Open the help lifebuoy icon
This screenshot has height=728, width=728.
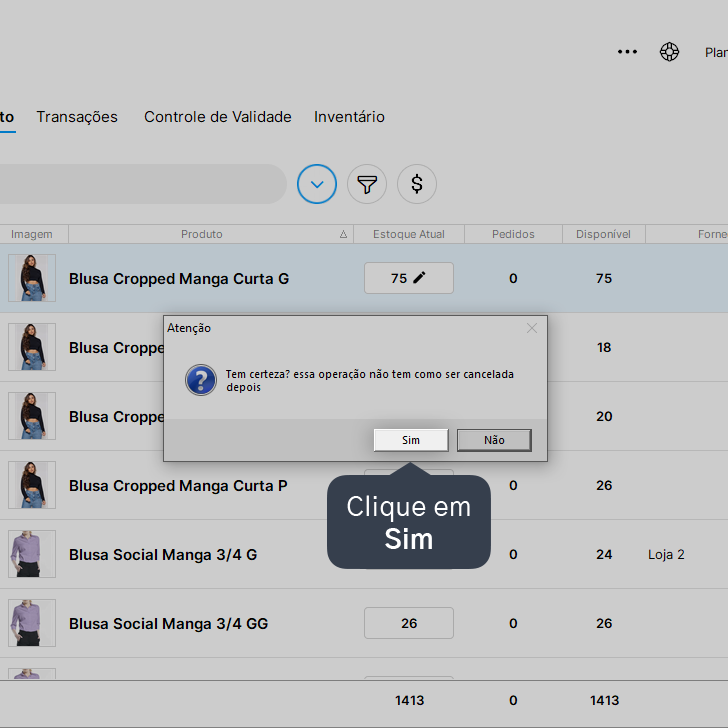(669, 52)
